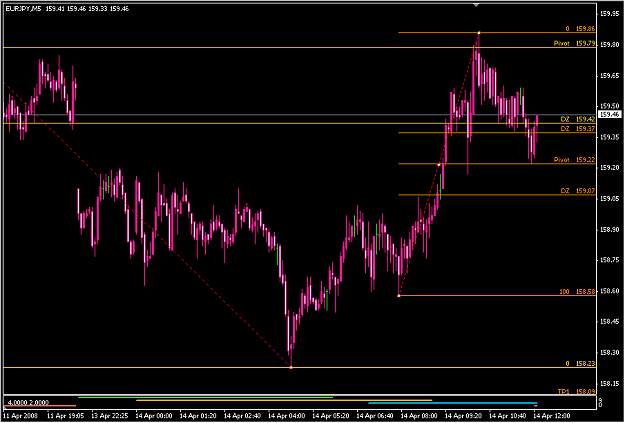Click the 159.65 price scale value

(x=609, y=75)
